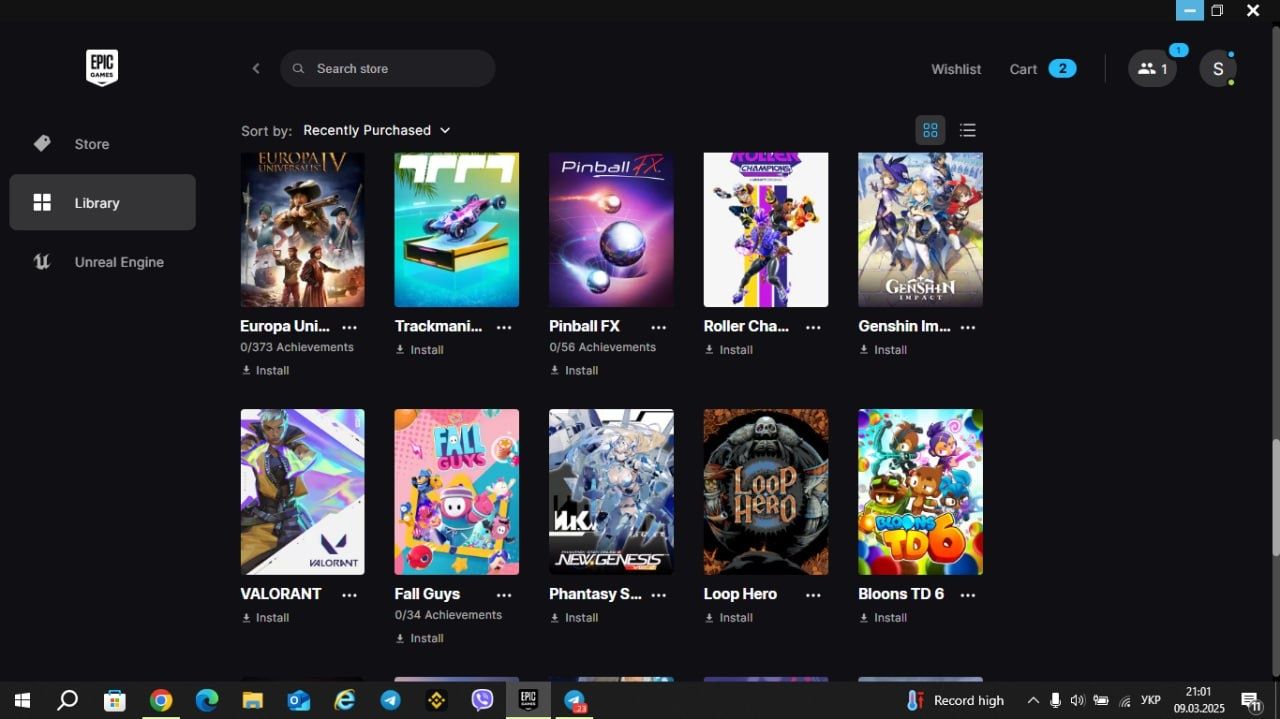Install Loop Hero

pyautogui.click(x=729, y=618)
